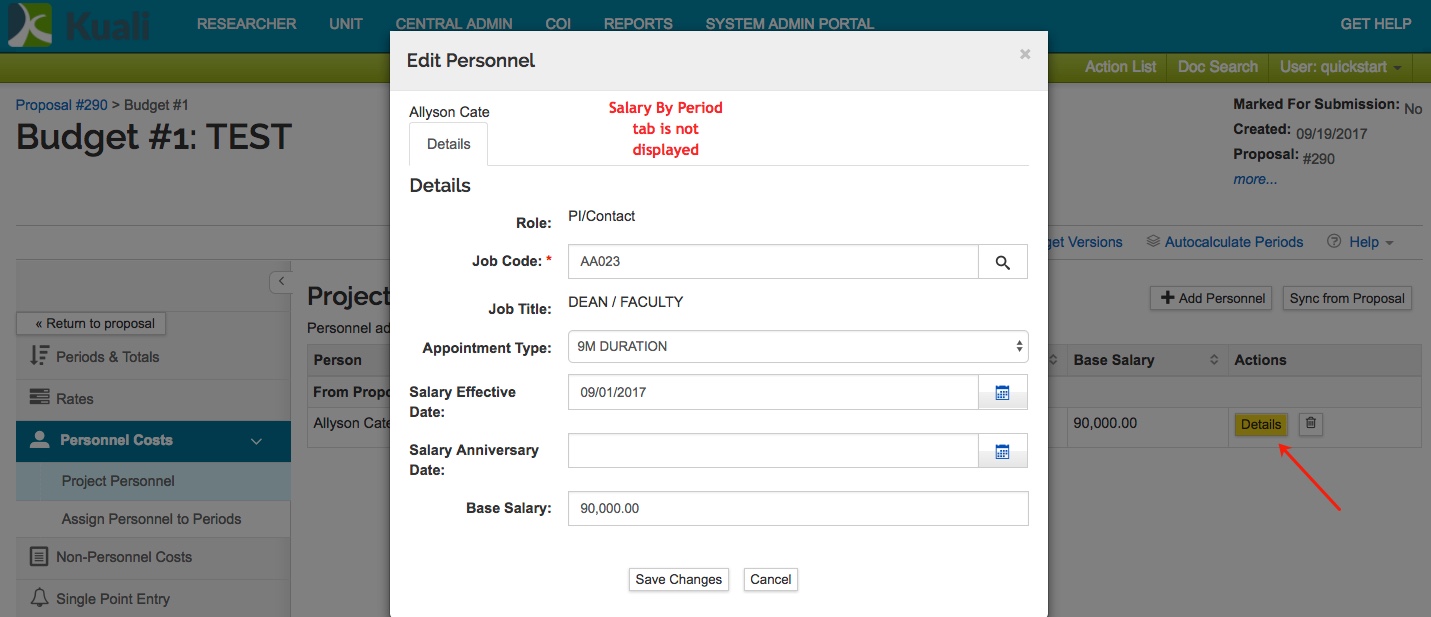Collapse the left navigation sidebar arrow
Image resolution: width=1431 pixels, height=617 pixels.
click(281, 282)
